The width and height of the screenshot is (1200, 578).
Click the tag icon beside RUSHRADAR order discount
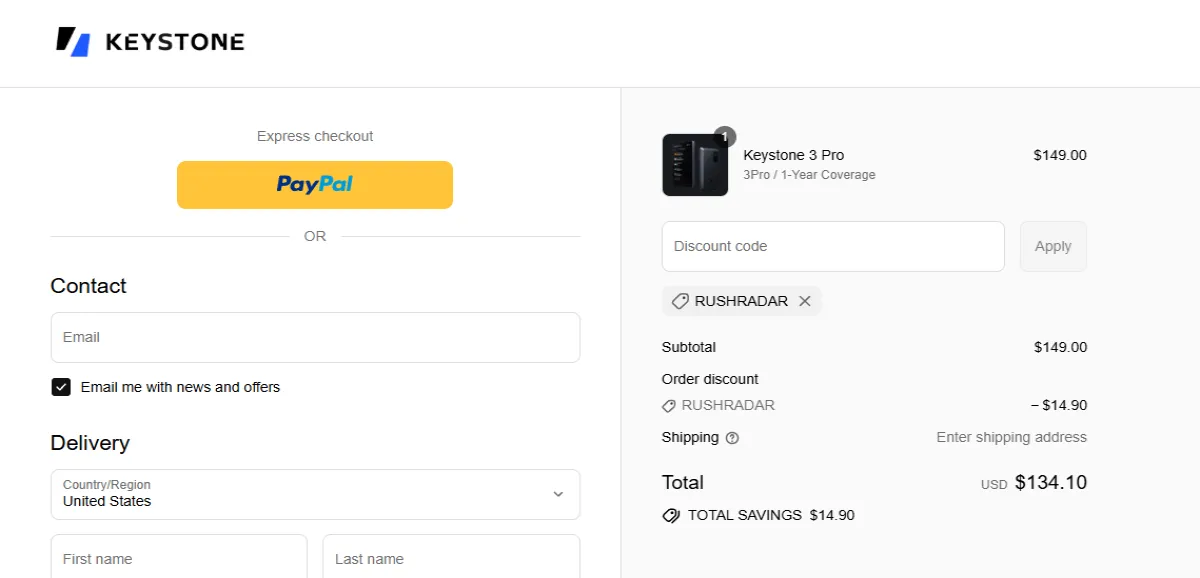(668, 405)
